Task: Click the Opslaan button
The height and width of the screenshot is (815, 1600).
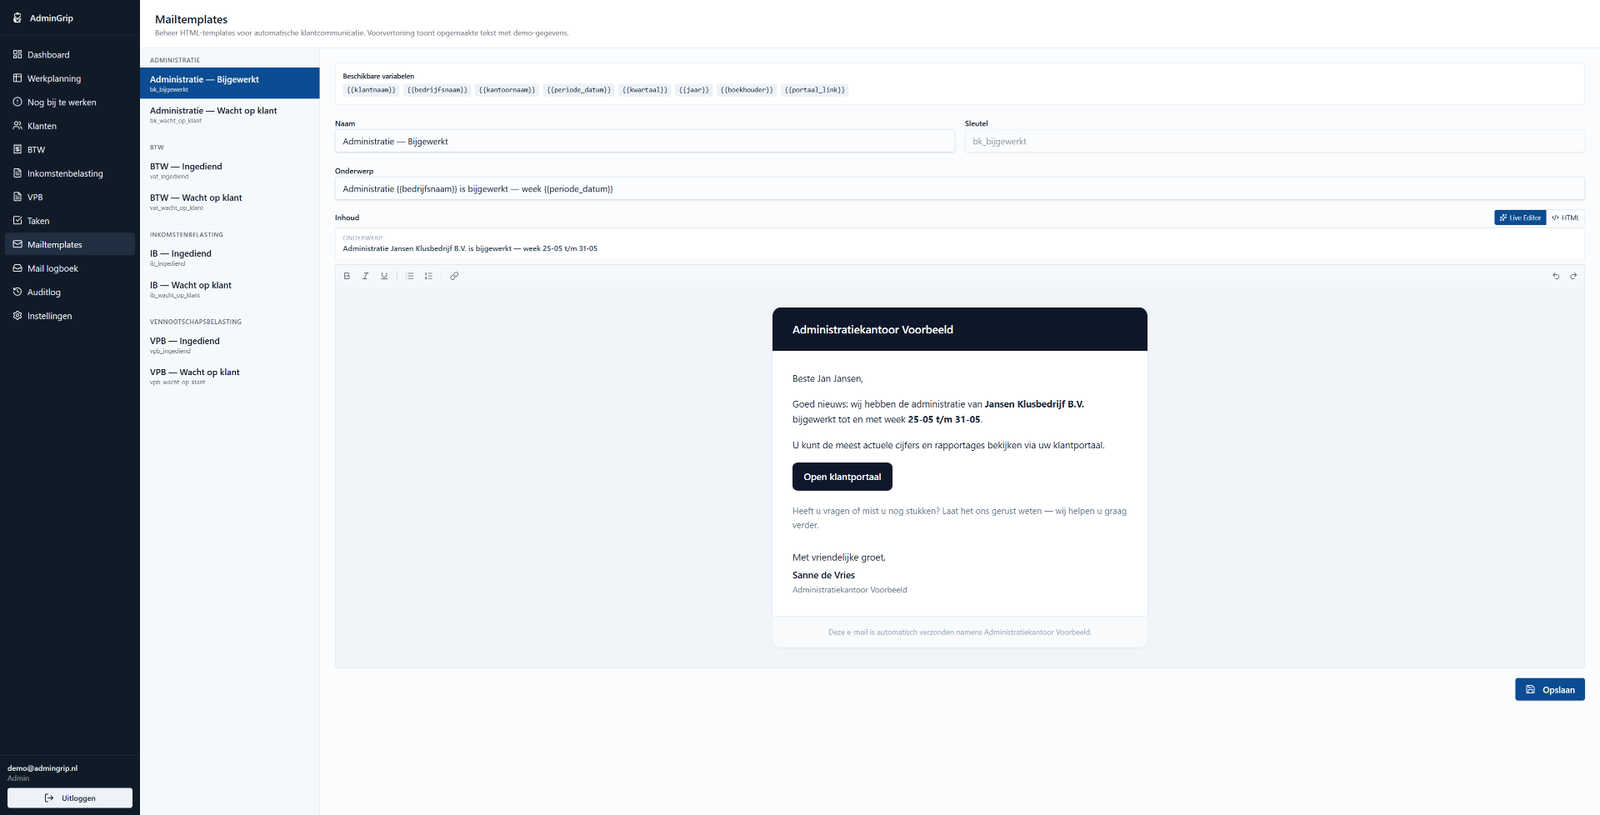Action: click(1549, 690)
